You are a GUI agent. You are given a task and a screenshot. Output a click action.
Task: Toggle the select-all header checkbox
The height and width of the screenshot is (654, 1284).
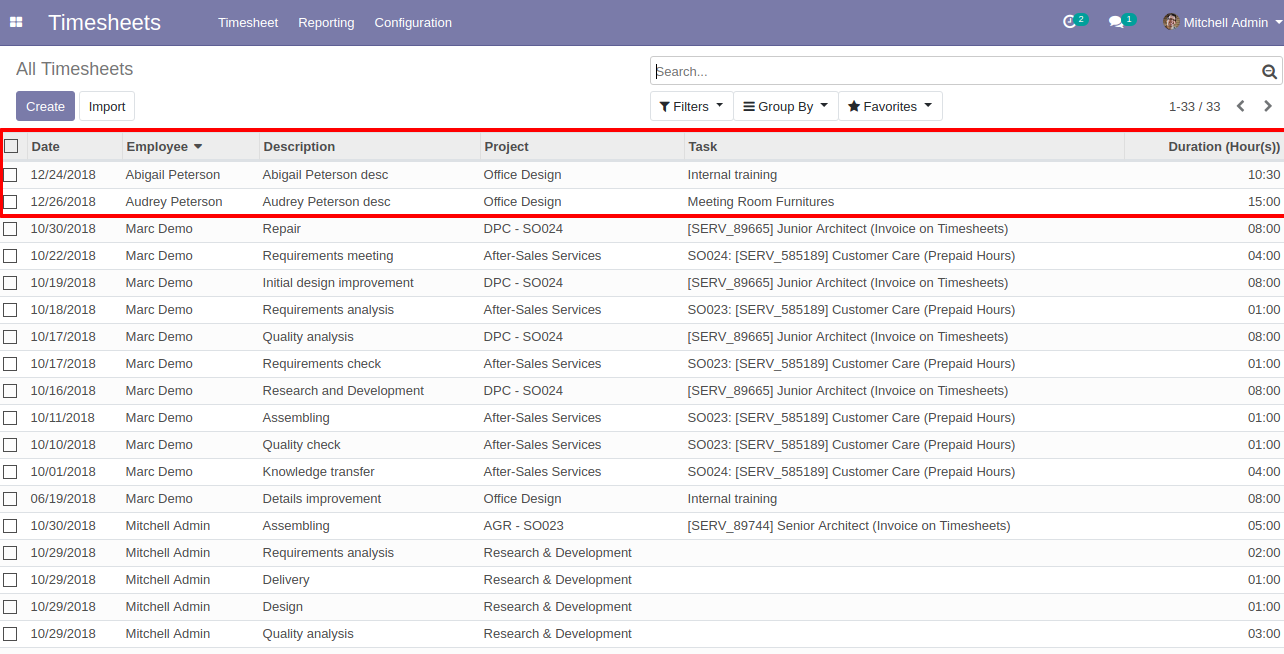[11, 146]
